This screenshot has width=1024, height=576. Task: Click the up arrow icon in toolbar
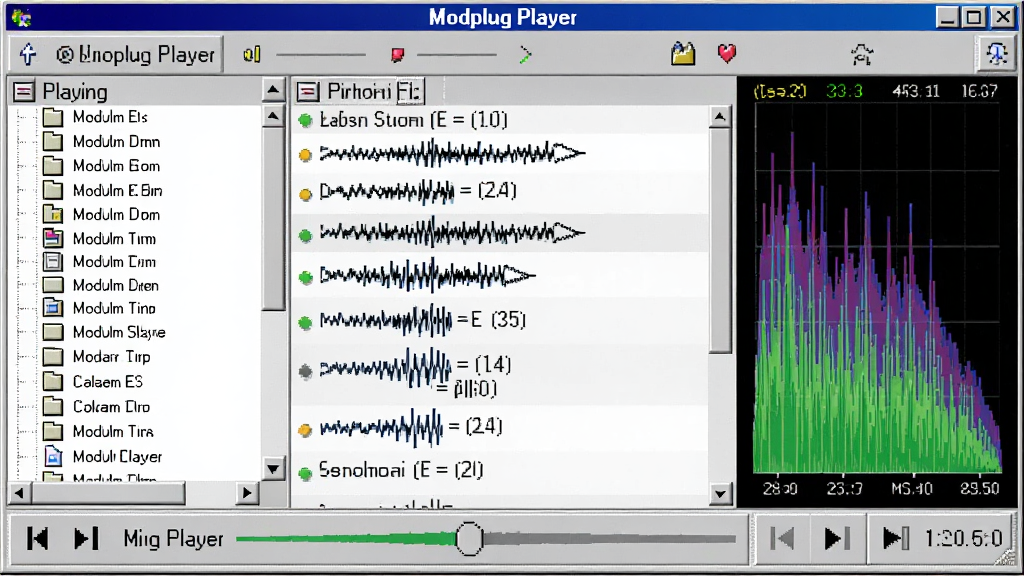(x=27, y=54)
